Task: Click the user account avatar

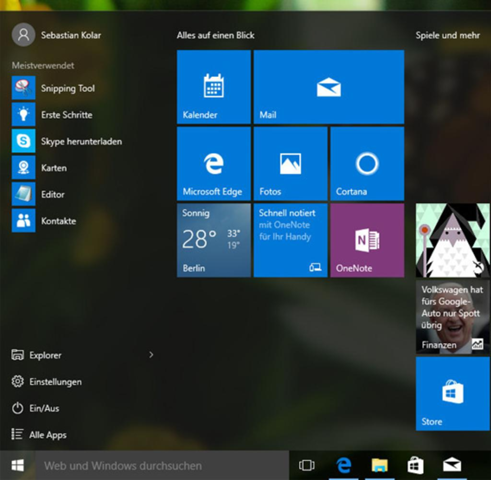Action: point(23,35)
